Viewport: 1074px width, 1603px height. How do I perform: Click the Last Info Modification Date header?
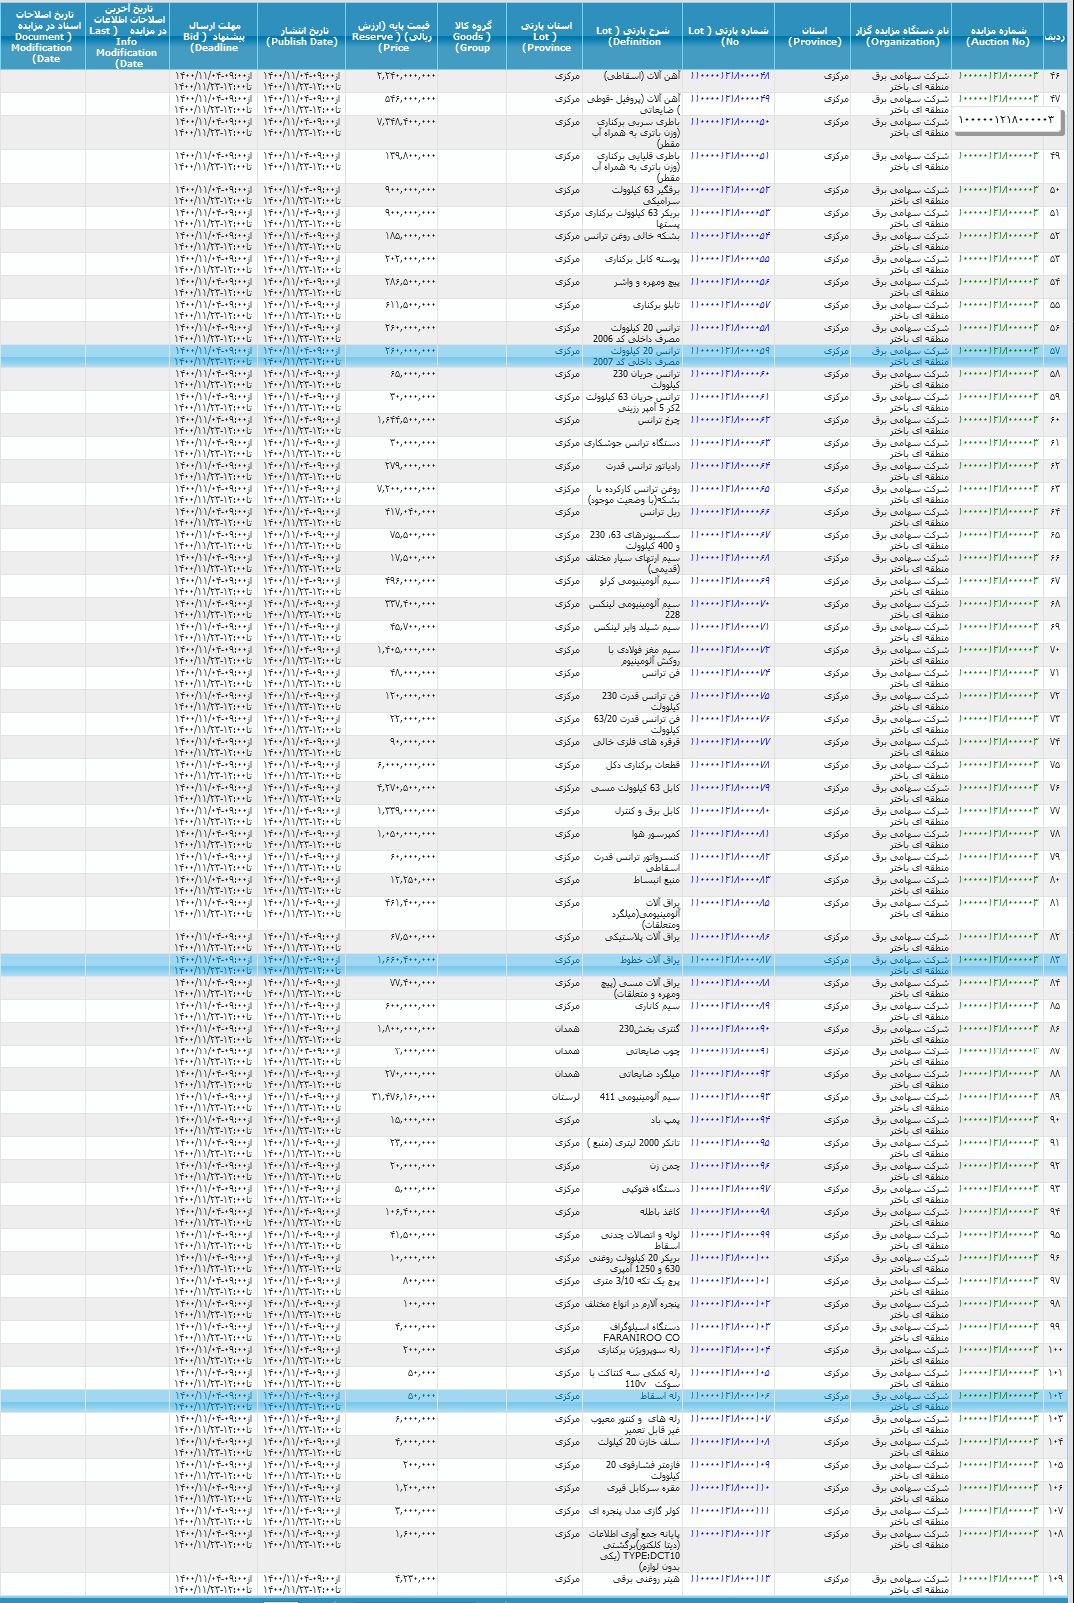(127, 36)
